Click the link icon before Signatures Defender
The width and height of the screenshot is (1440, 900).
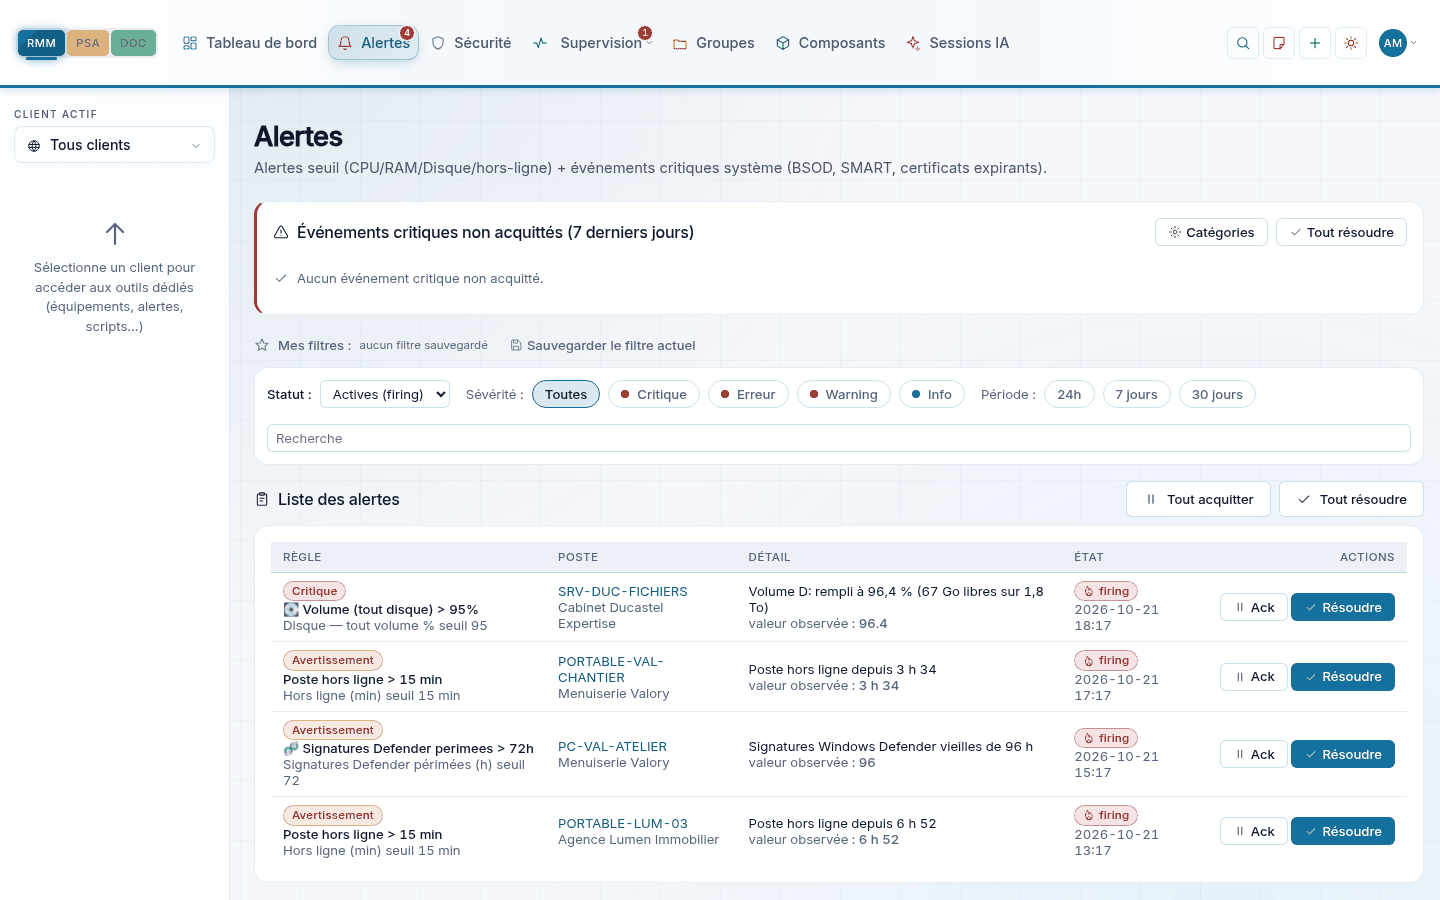(x=291, y=748)
